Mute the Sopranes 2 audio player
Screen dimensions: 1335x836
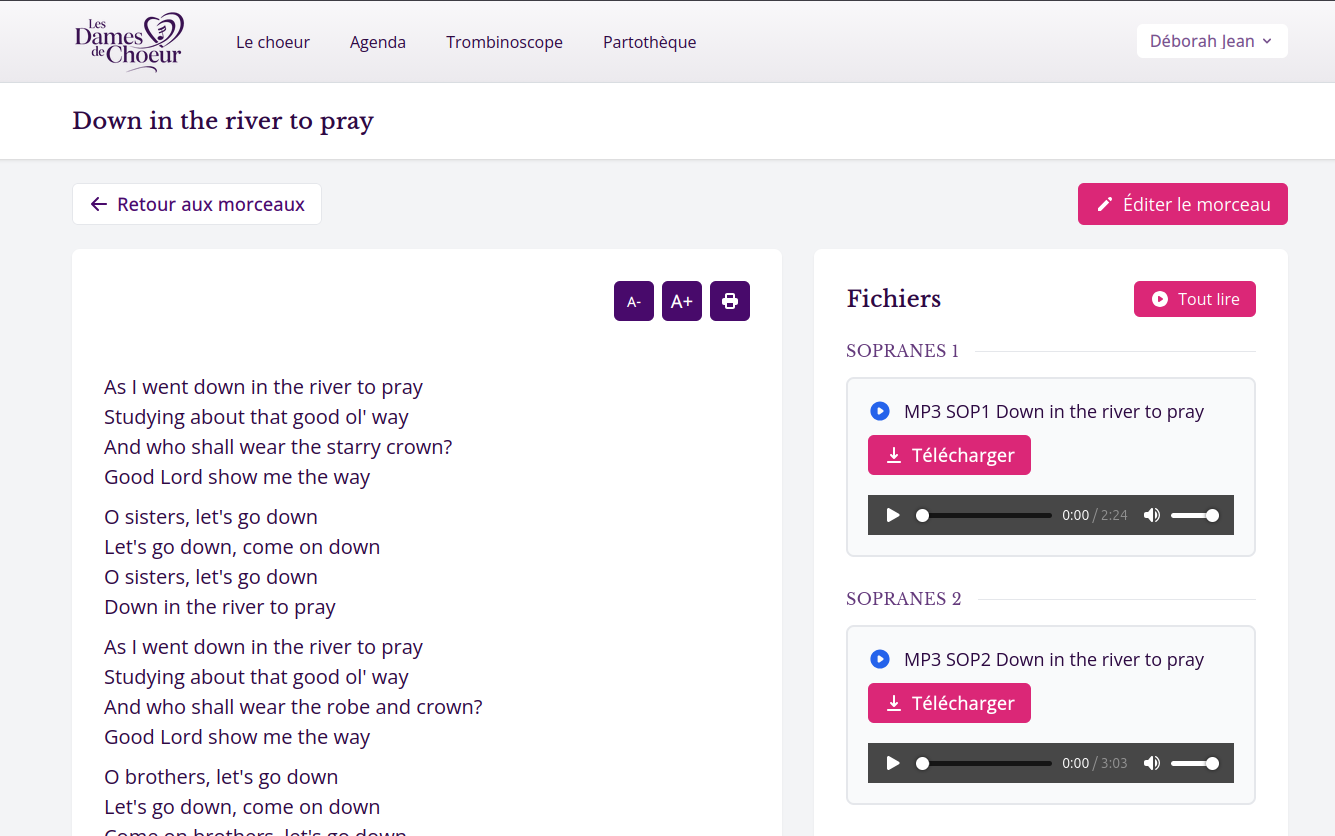1152,763
